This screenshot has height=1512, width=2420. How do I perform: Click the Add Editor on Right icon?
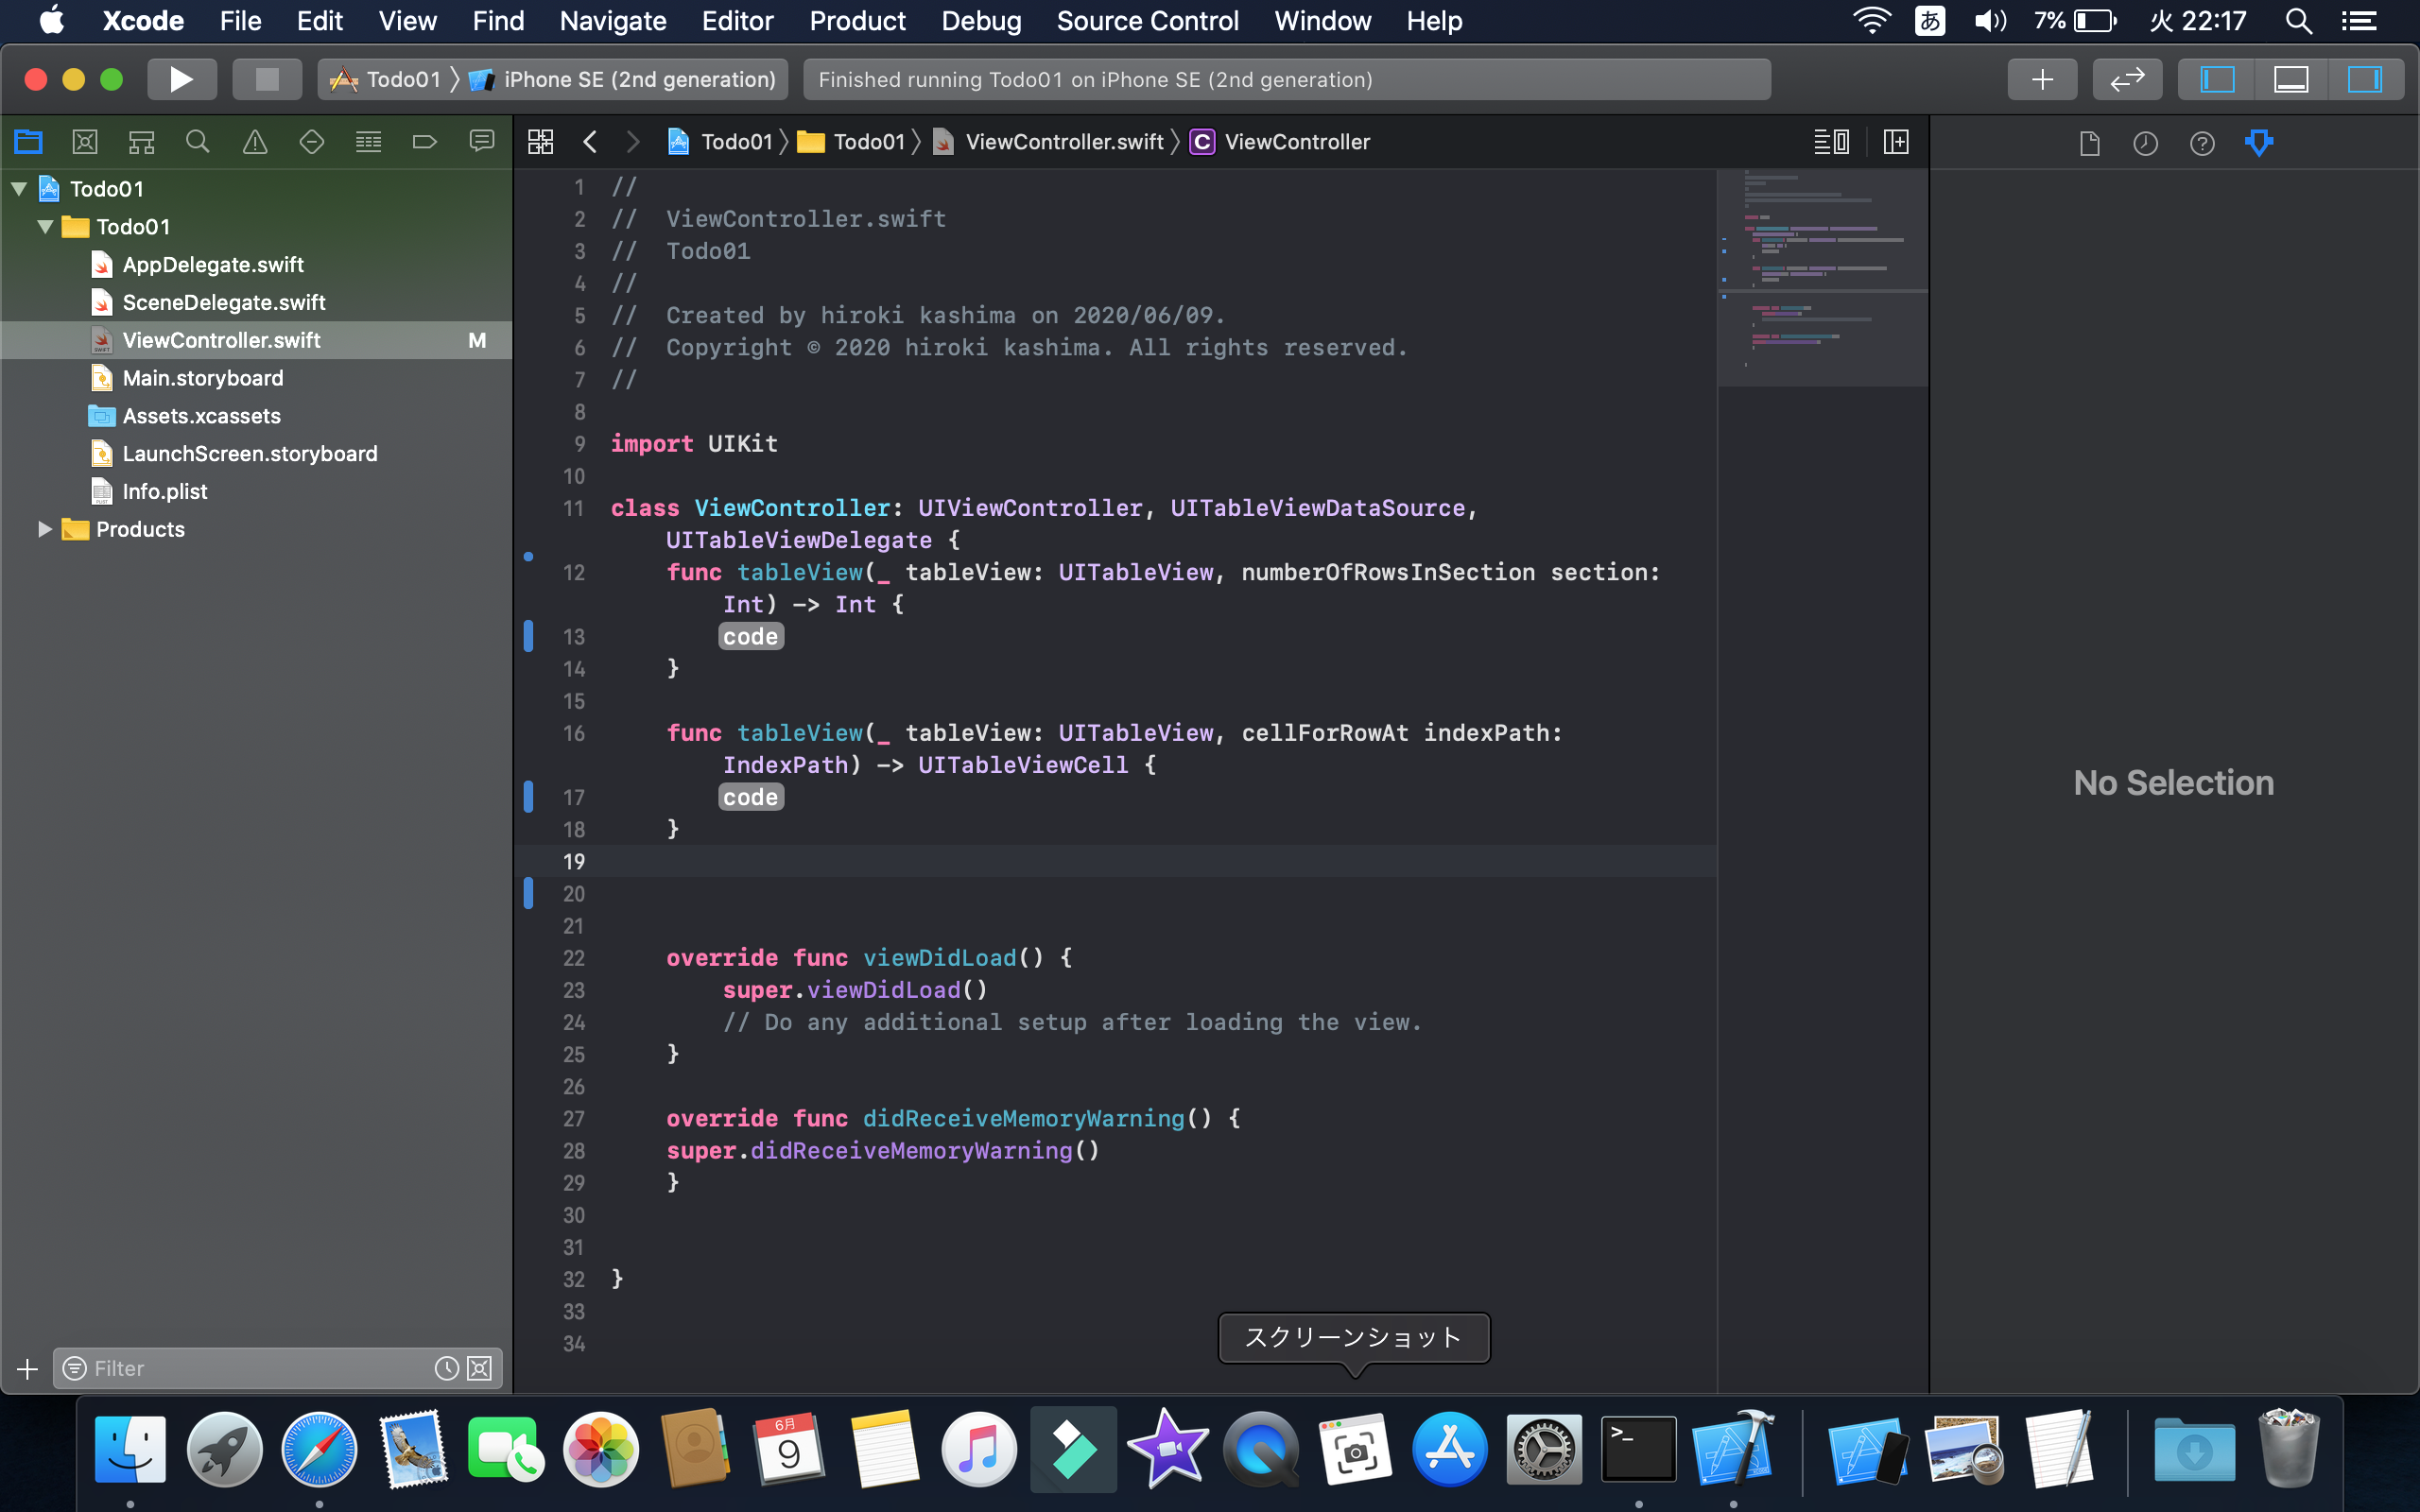(1896, 142)
